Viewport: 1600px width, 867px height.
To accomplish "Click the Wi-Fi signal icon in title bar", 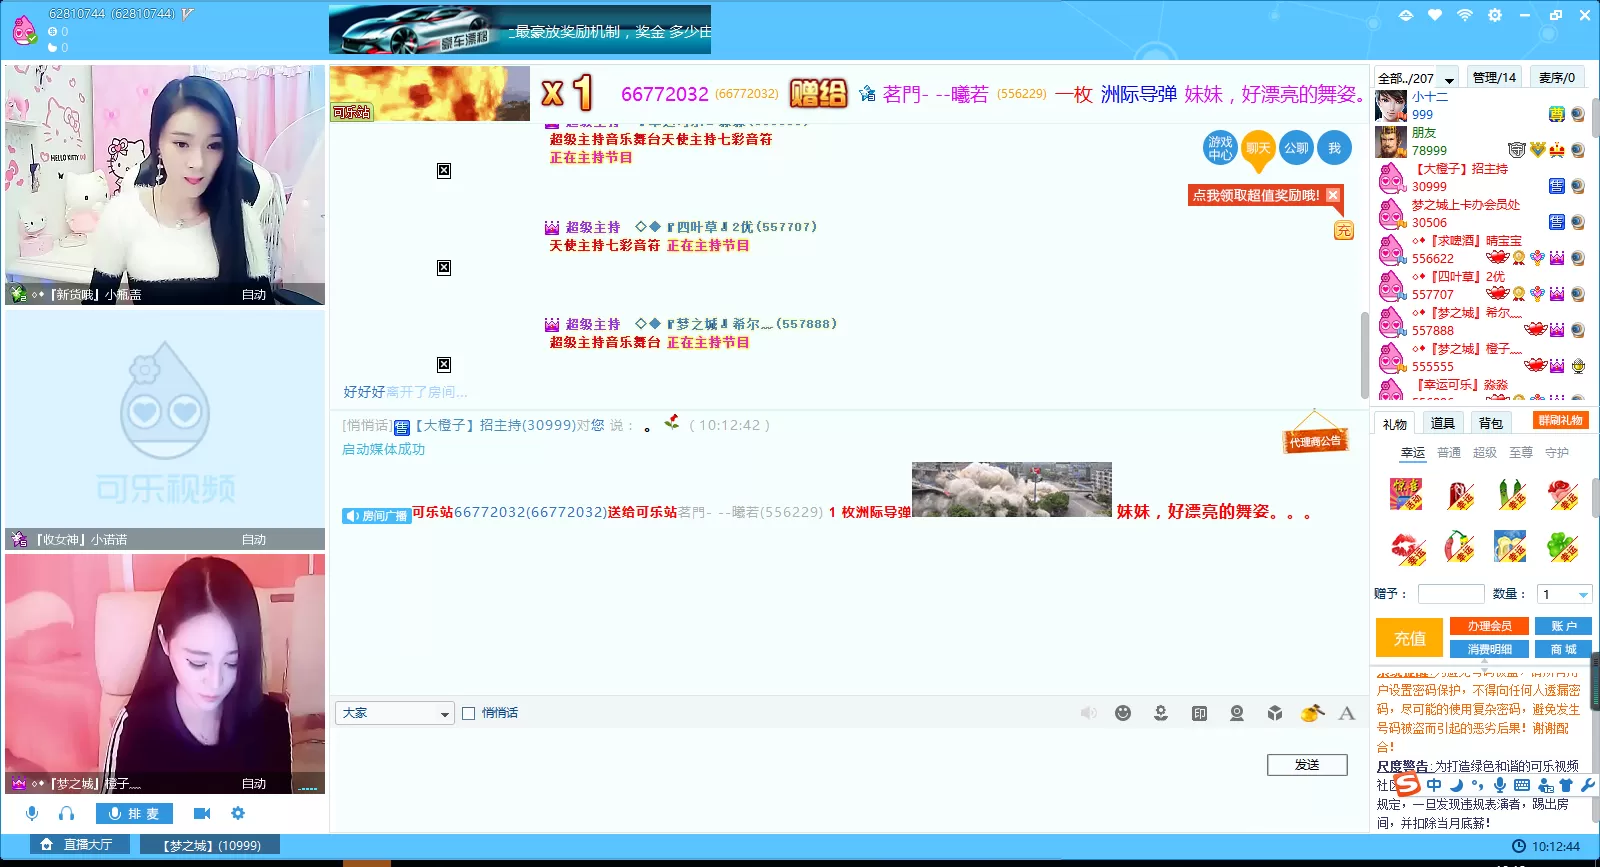I will coord(1465,15).
